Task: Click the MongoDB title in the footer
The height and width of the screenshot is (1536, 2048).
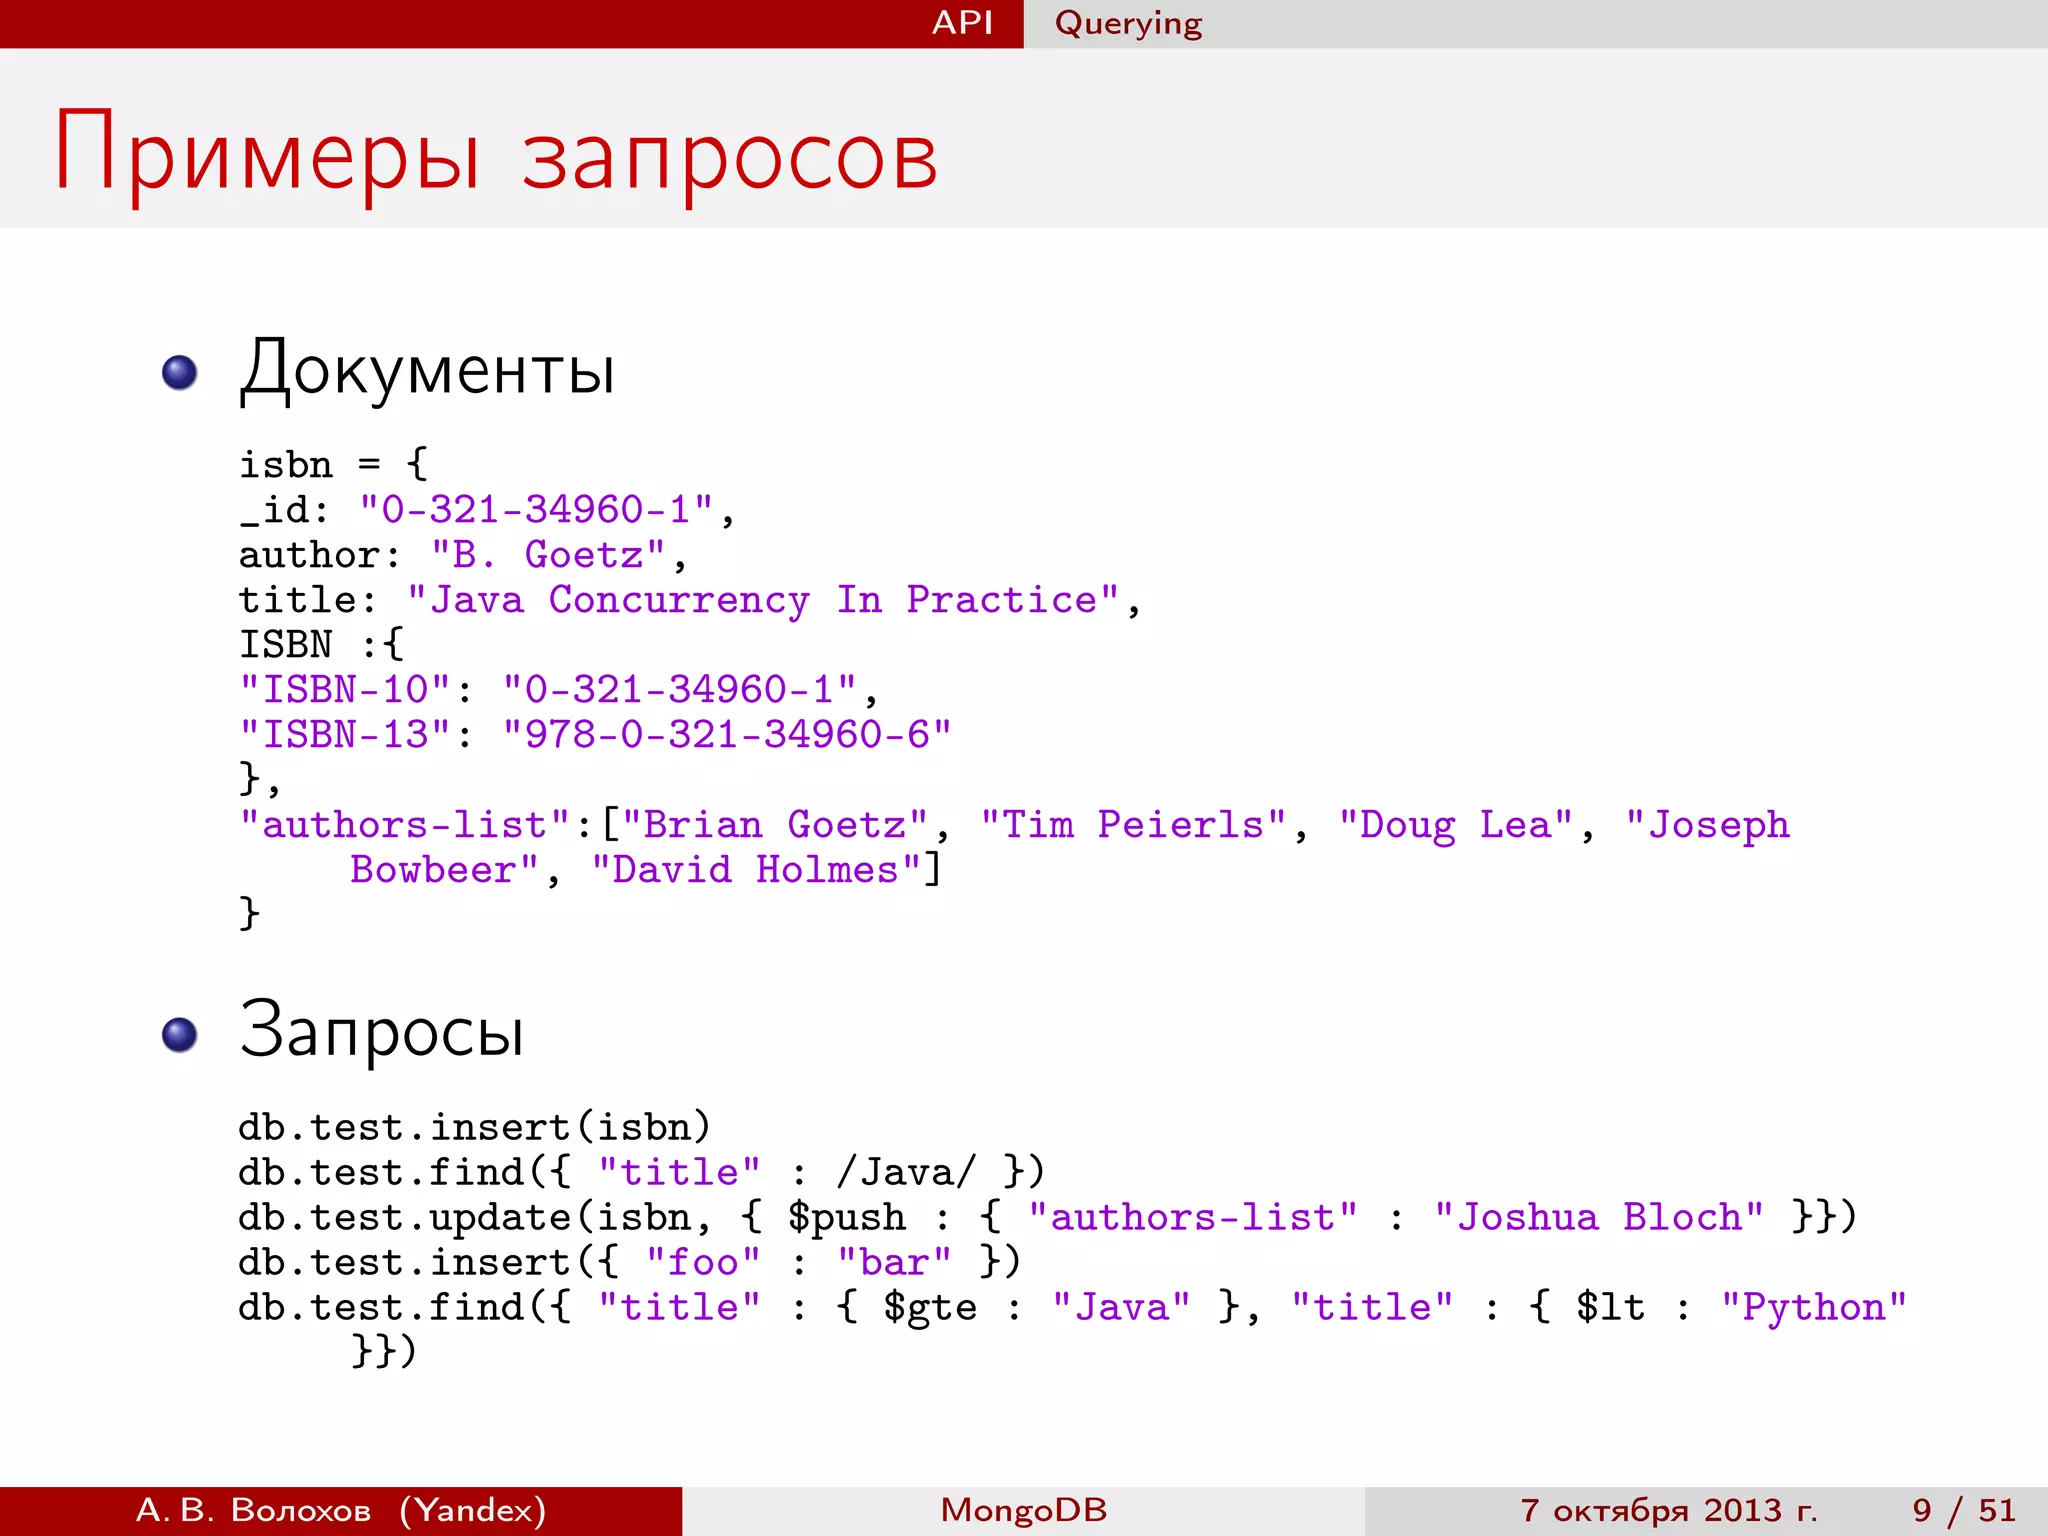Action: 1024,1510
